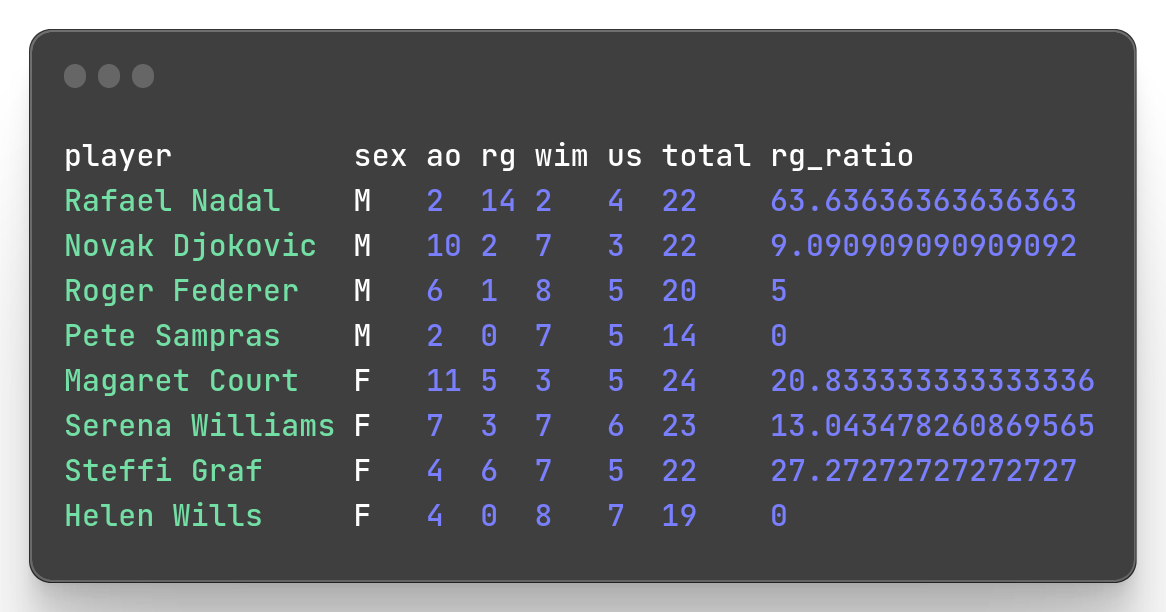Click the rightmost gray window dot
The width and height of the screenshot is (1166, 612).
(143, 76)
